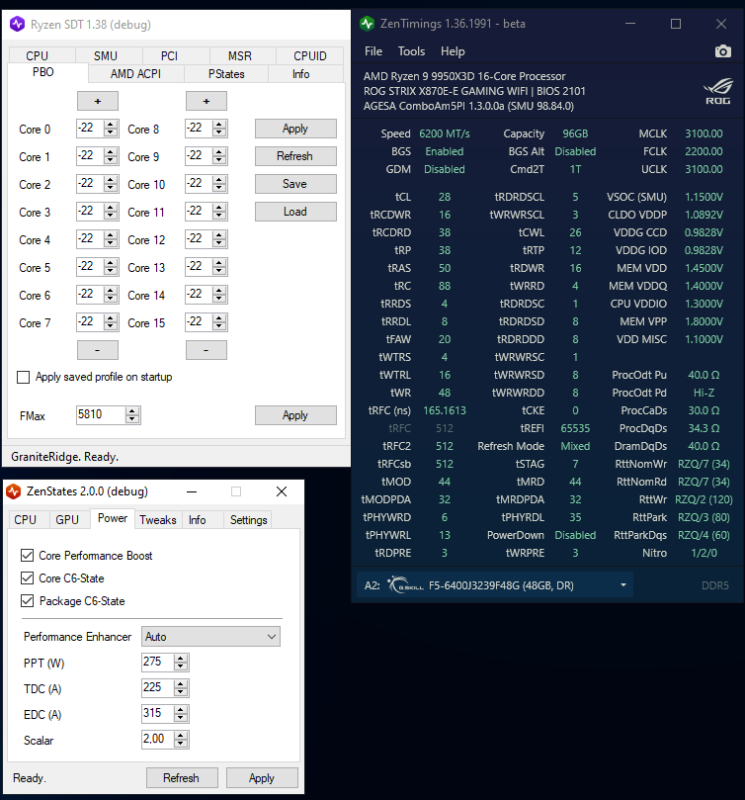
Task: Click minus button below Core 15 column
Action: point(206,351)
